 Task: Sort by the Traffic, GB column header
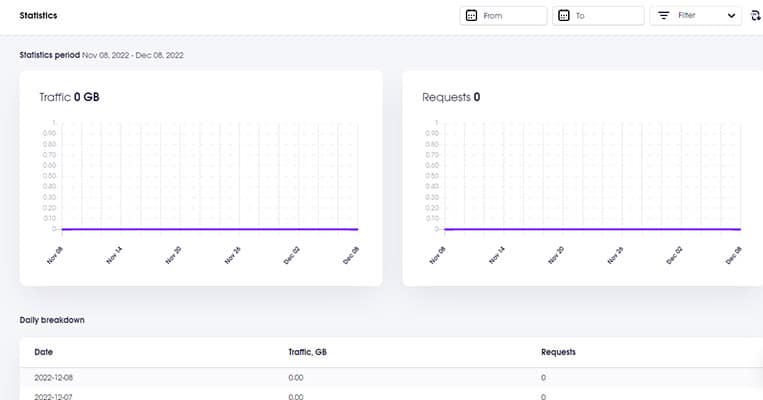click(x=308, y=352)
